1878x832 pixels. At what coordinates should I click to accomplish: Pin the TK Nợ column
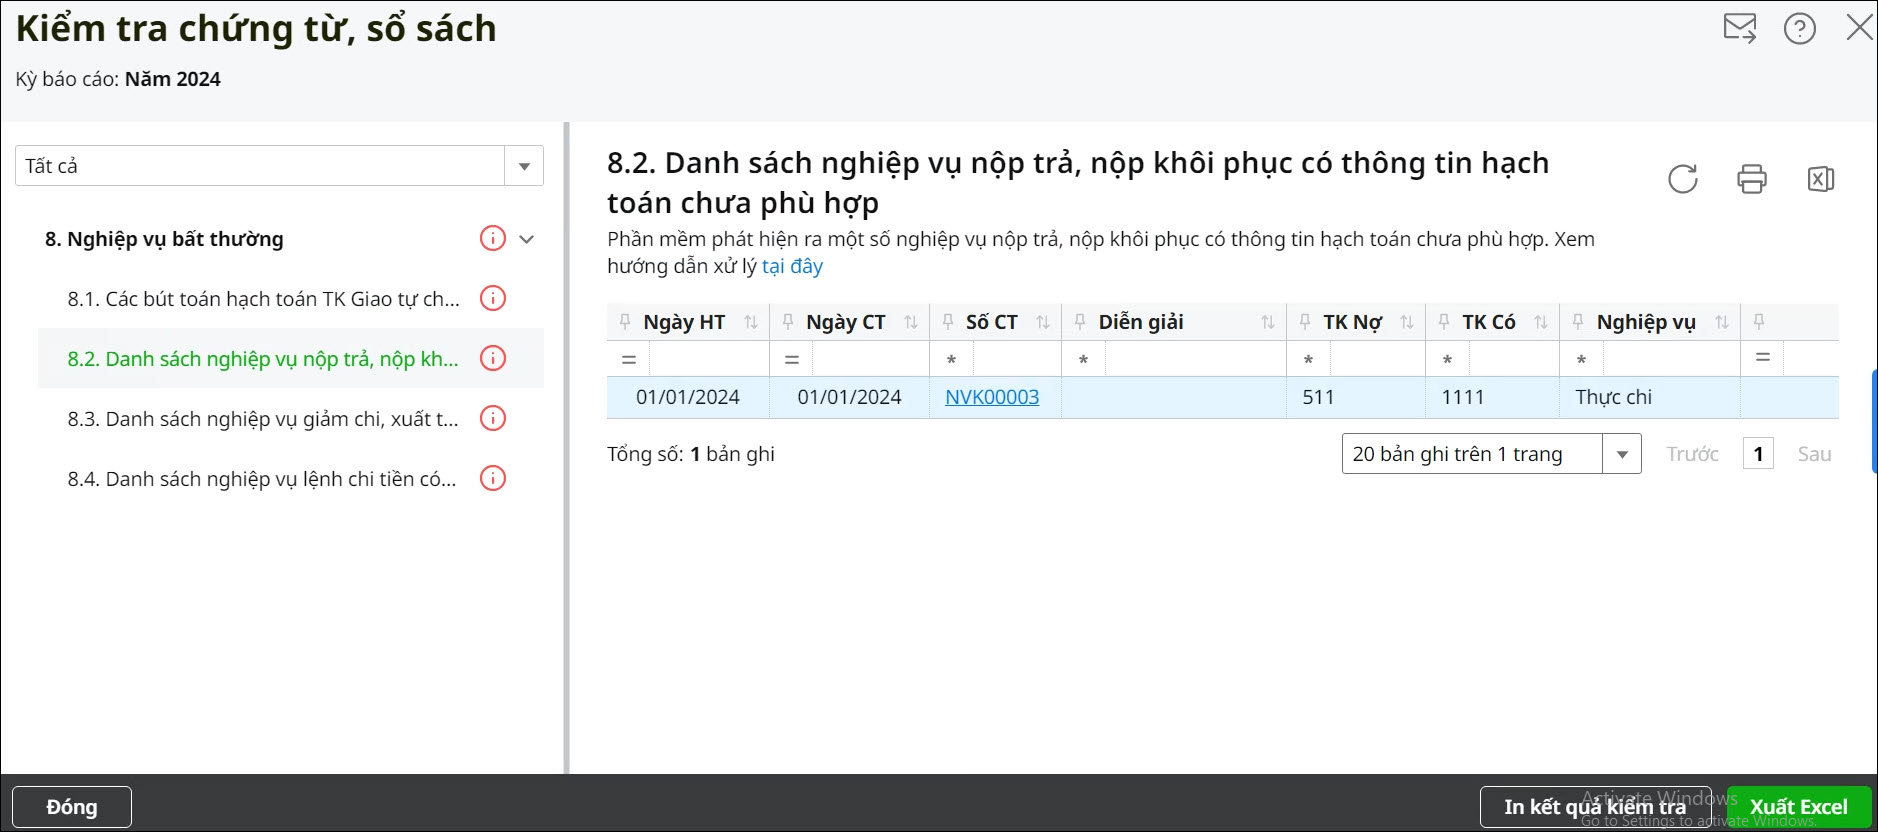coord(1305,321)
